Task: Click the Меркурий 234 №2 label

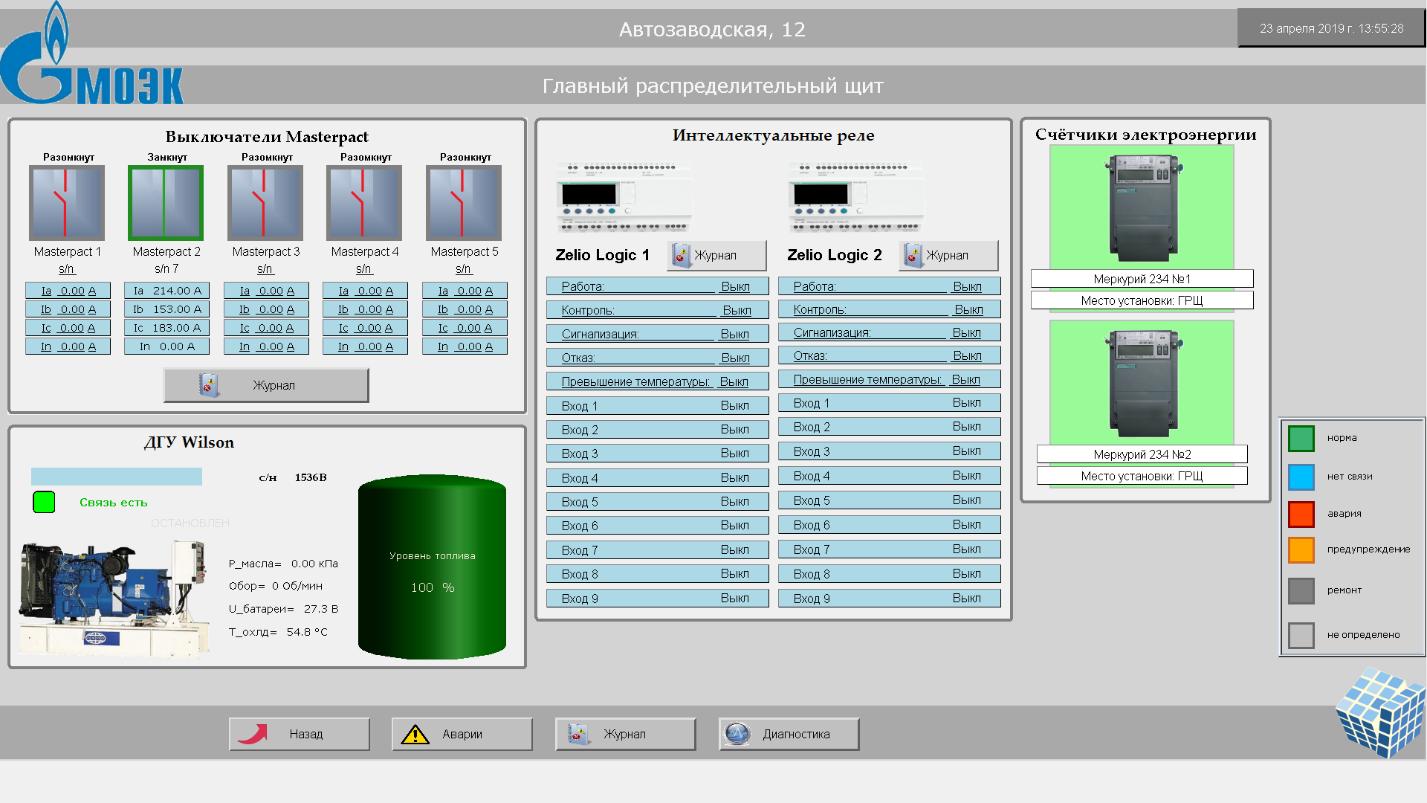Action: 1142,455
